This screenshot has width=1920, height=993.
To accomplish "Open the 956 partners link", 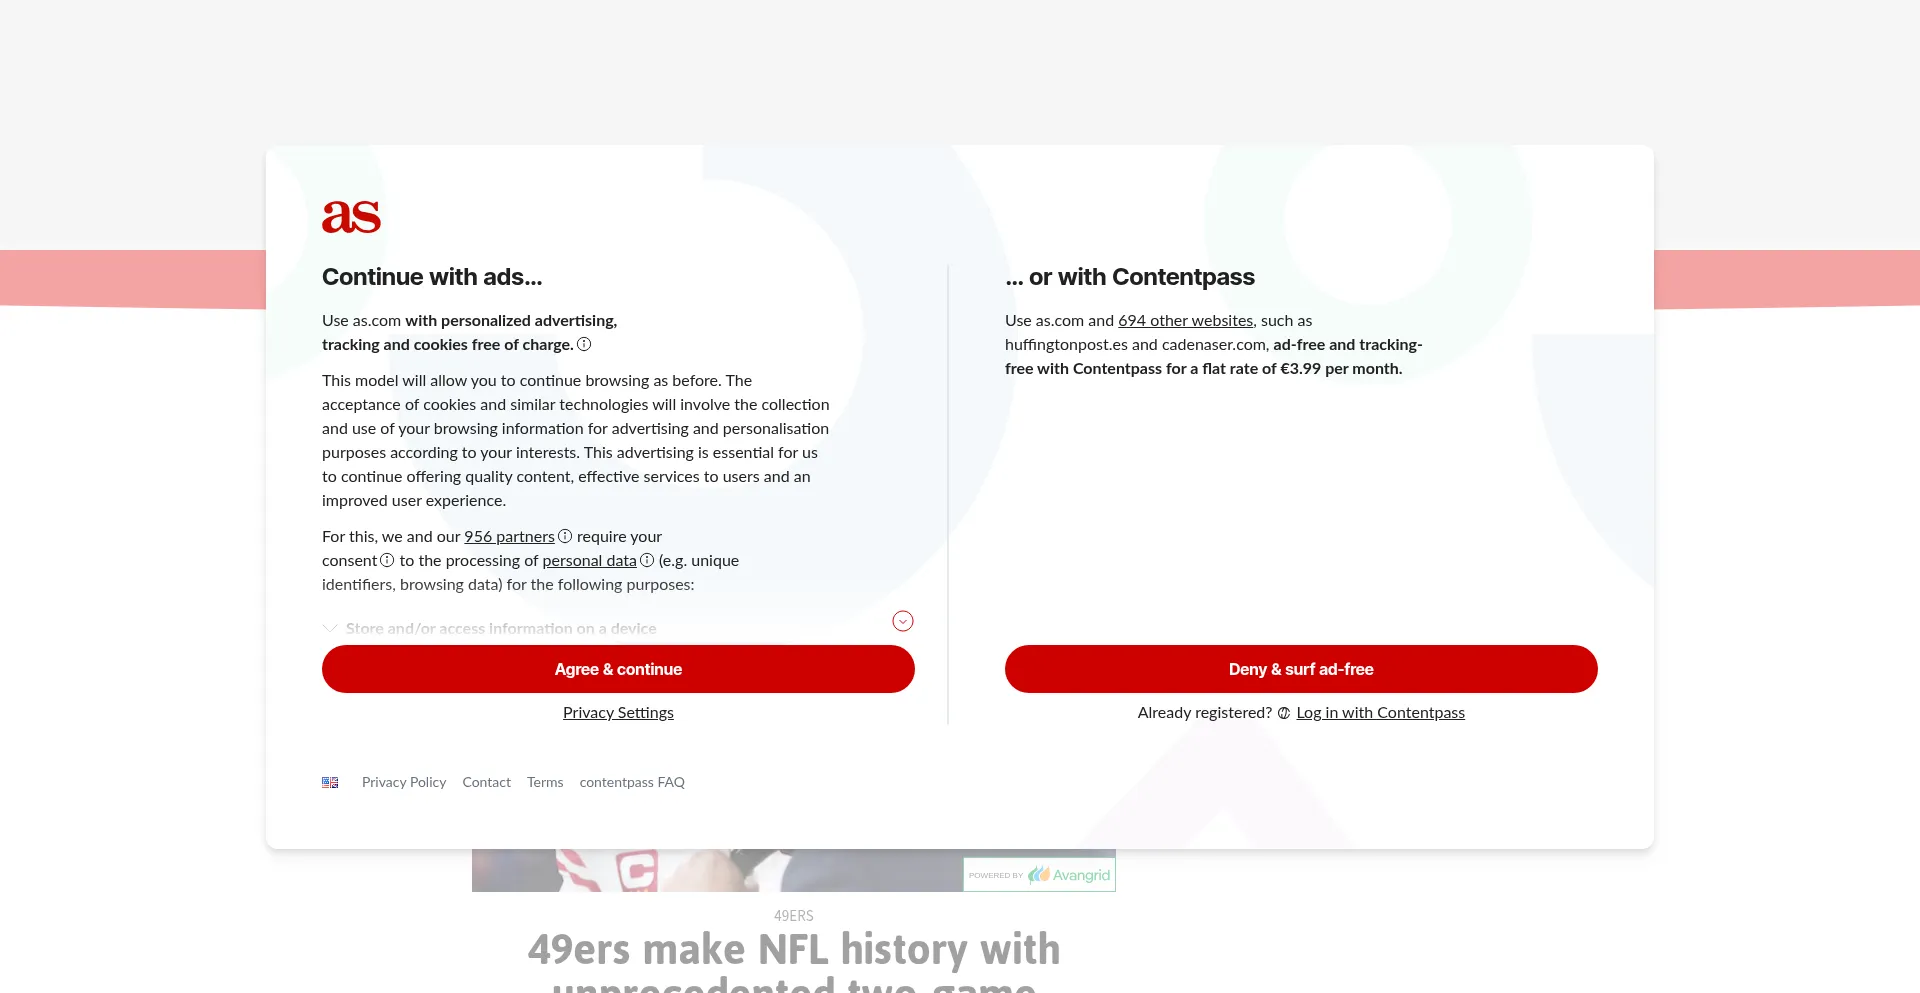I will click(x=509, y=537).
